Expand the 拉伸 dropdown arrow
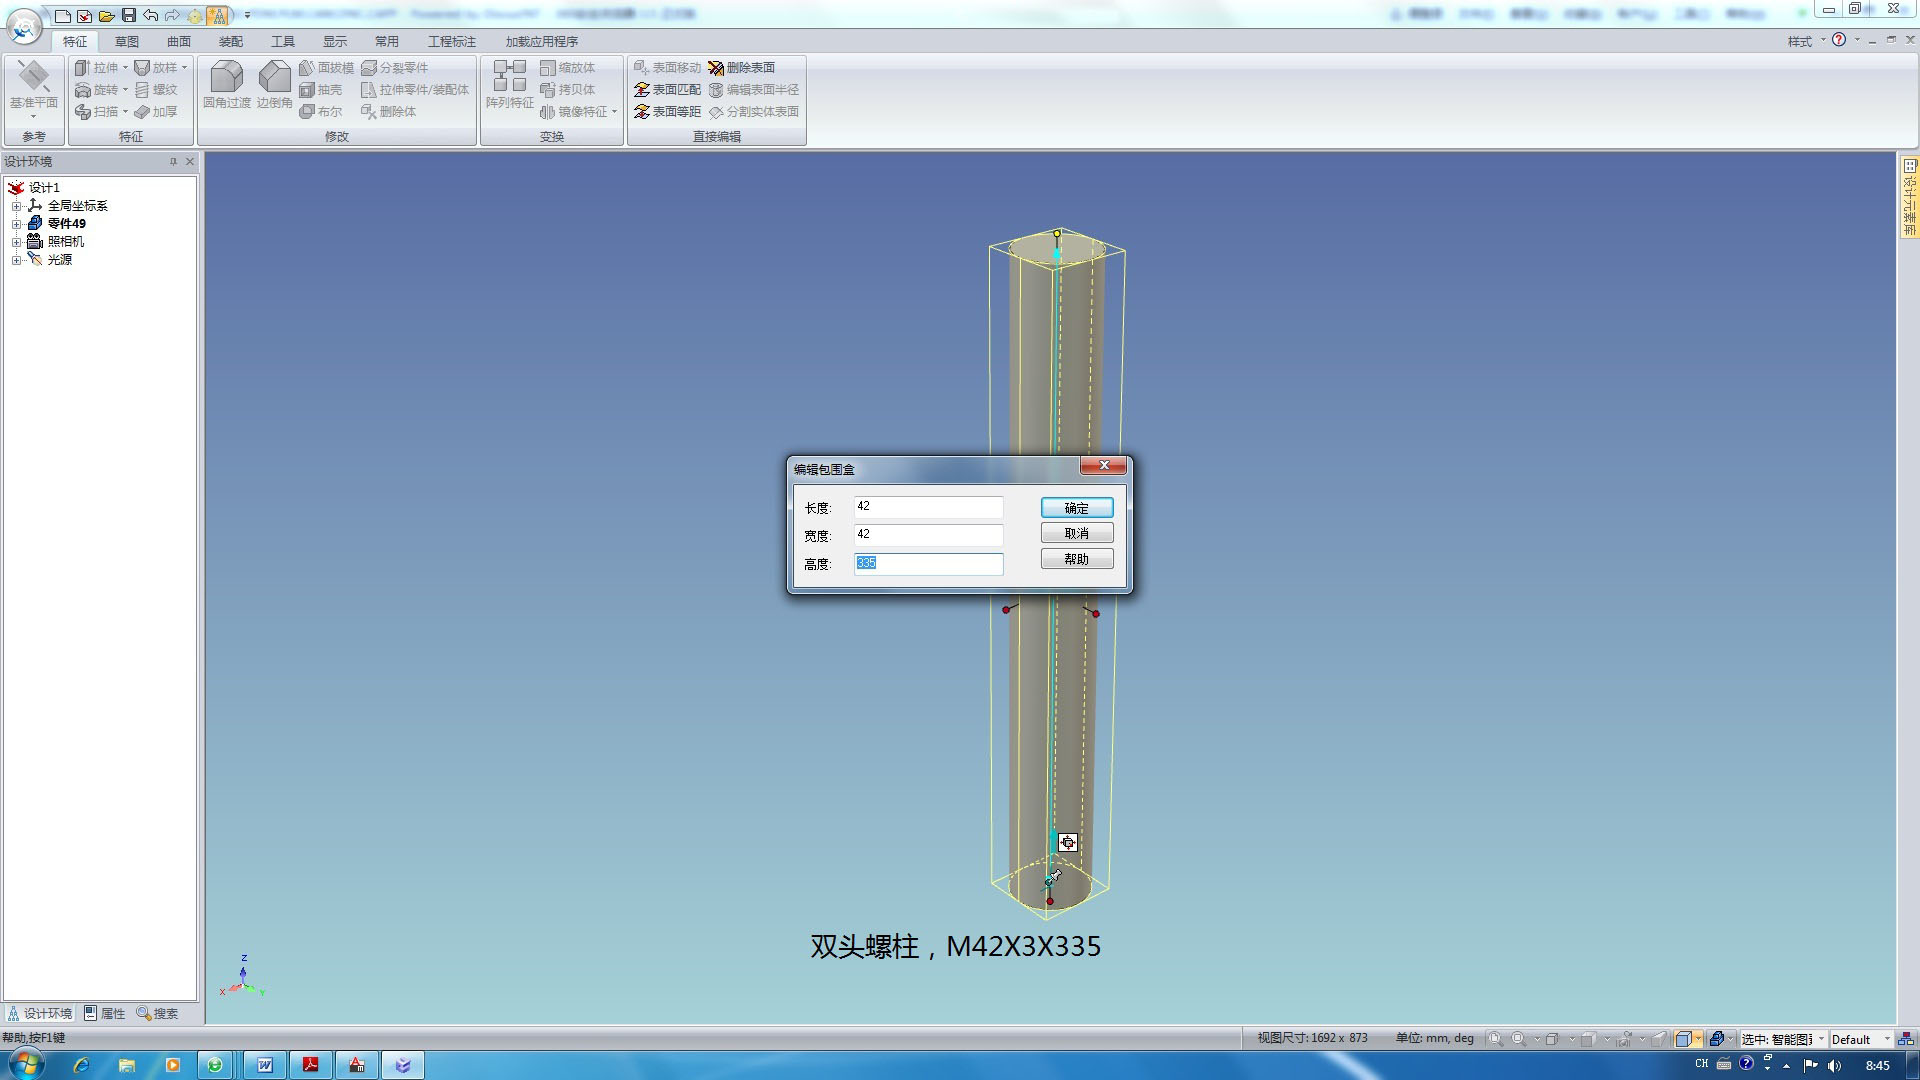 point(125,67)
